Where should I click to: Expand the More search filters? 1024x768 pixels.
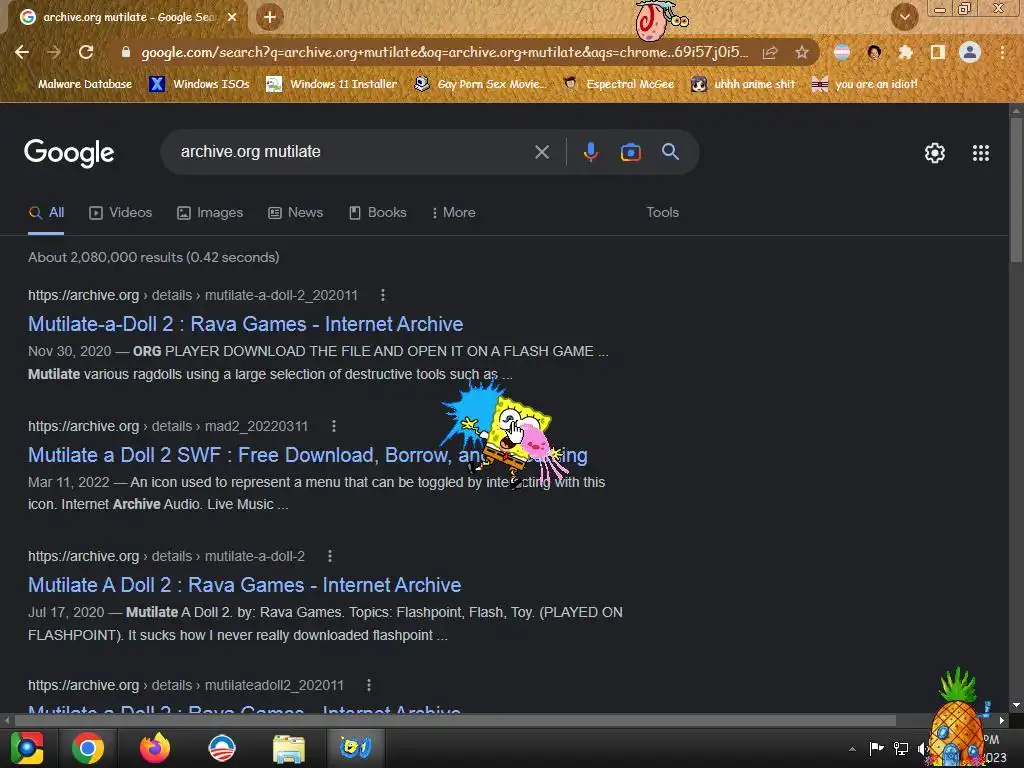pos(453,213)
